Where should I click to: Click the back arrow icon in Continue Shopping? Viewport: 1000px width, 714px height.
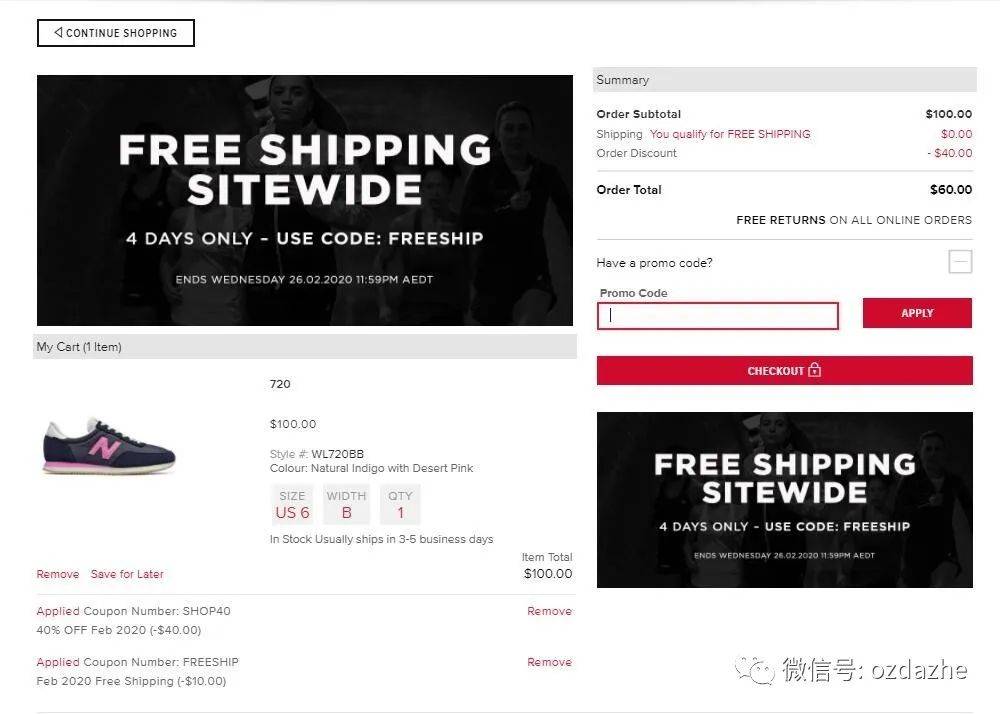click(x=58, y=32)
